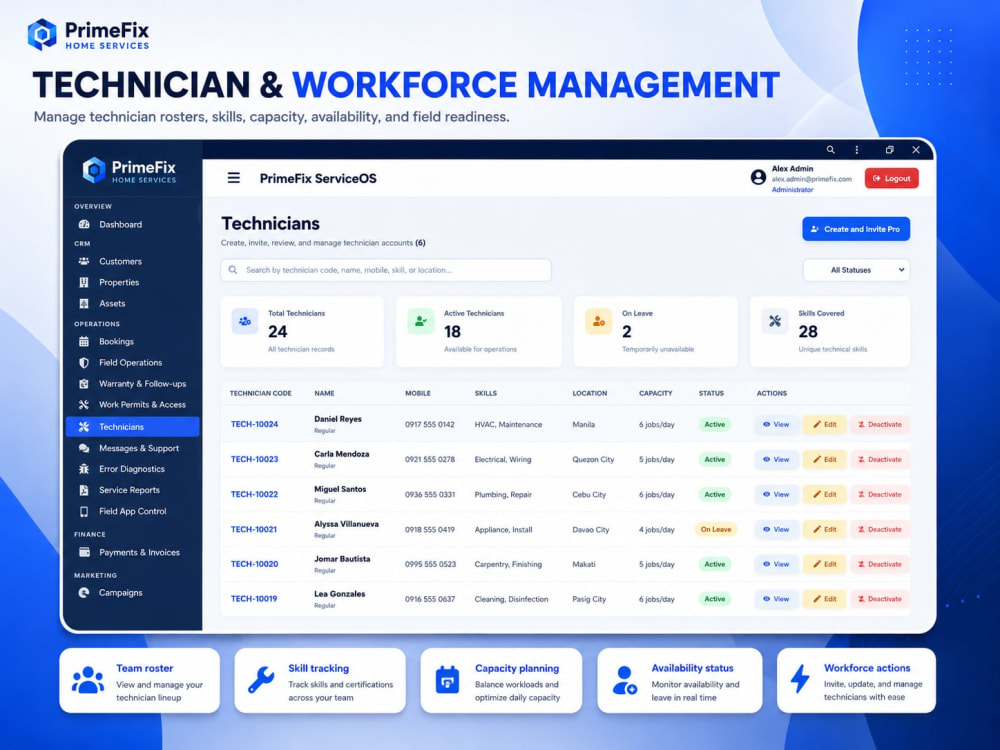Click the Warranty & Follow-ups clipboard icon
This screenshot has width=1000, height=750.
click(x=84, y=383)
